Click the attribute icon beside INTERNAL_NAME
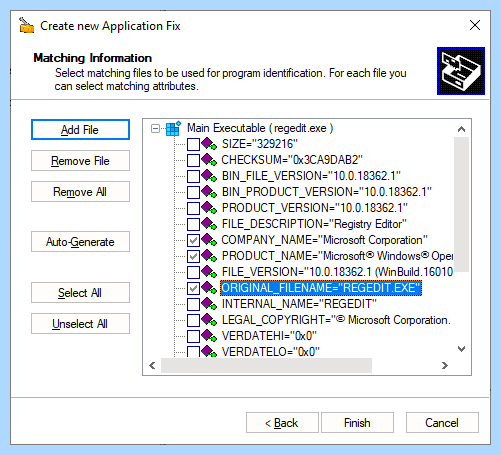501x455 pixels. (209, 304)
